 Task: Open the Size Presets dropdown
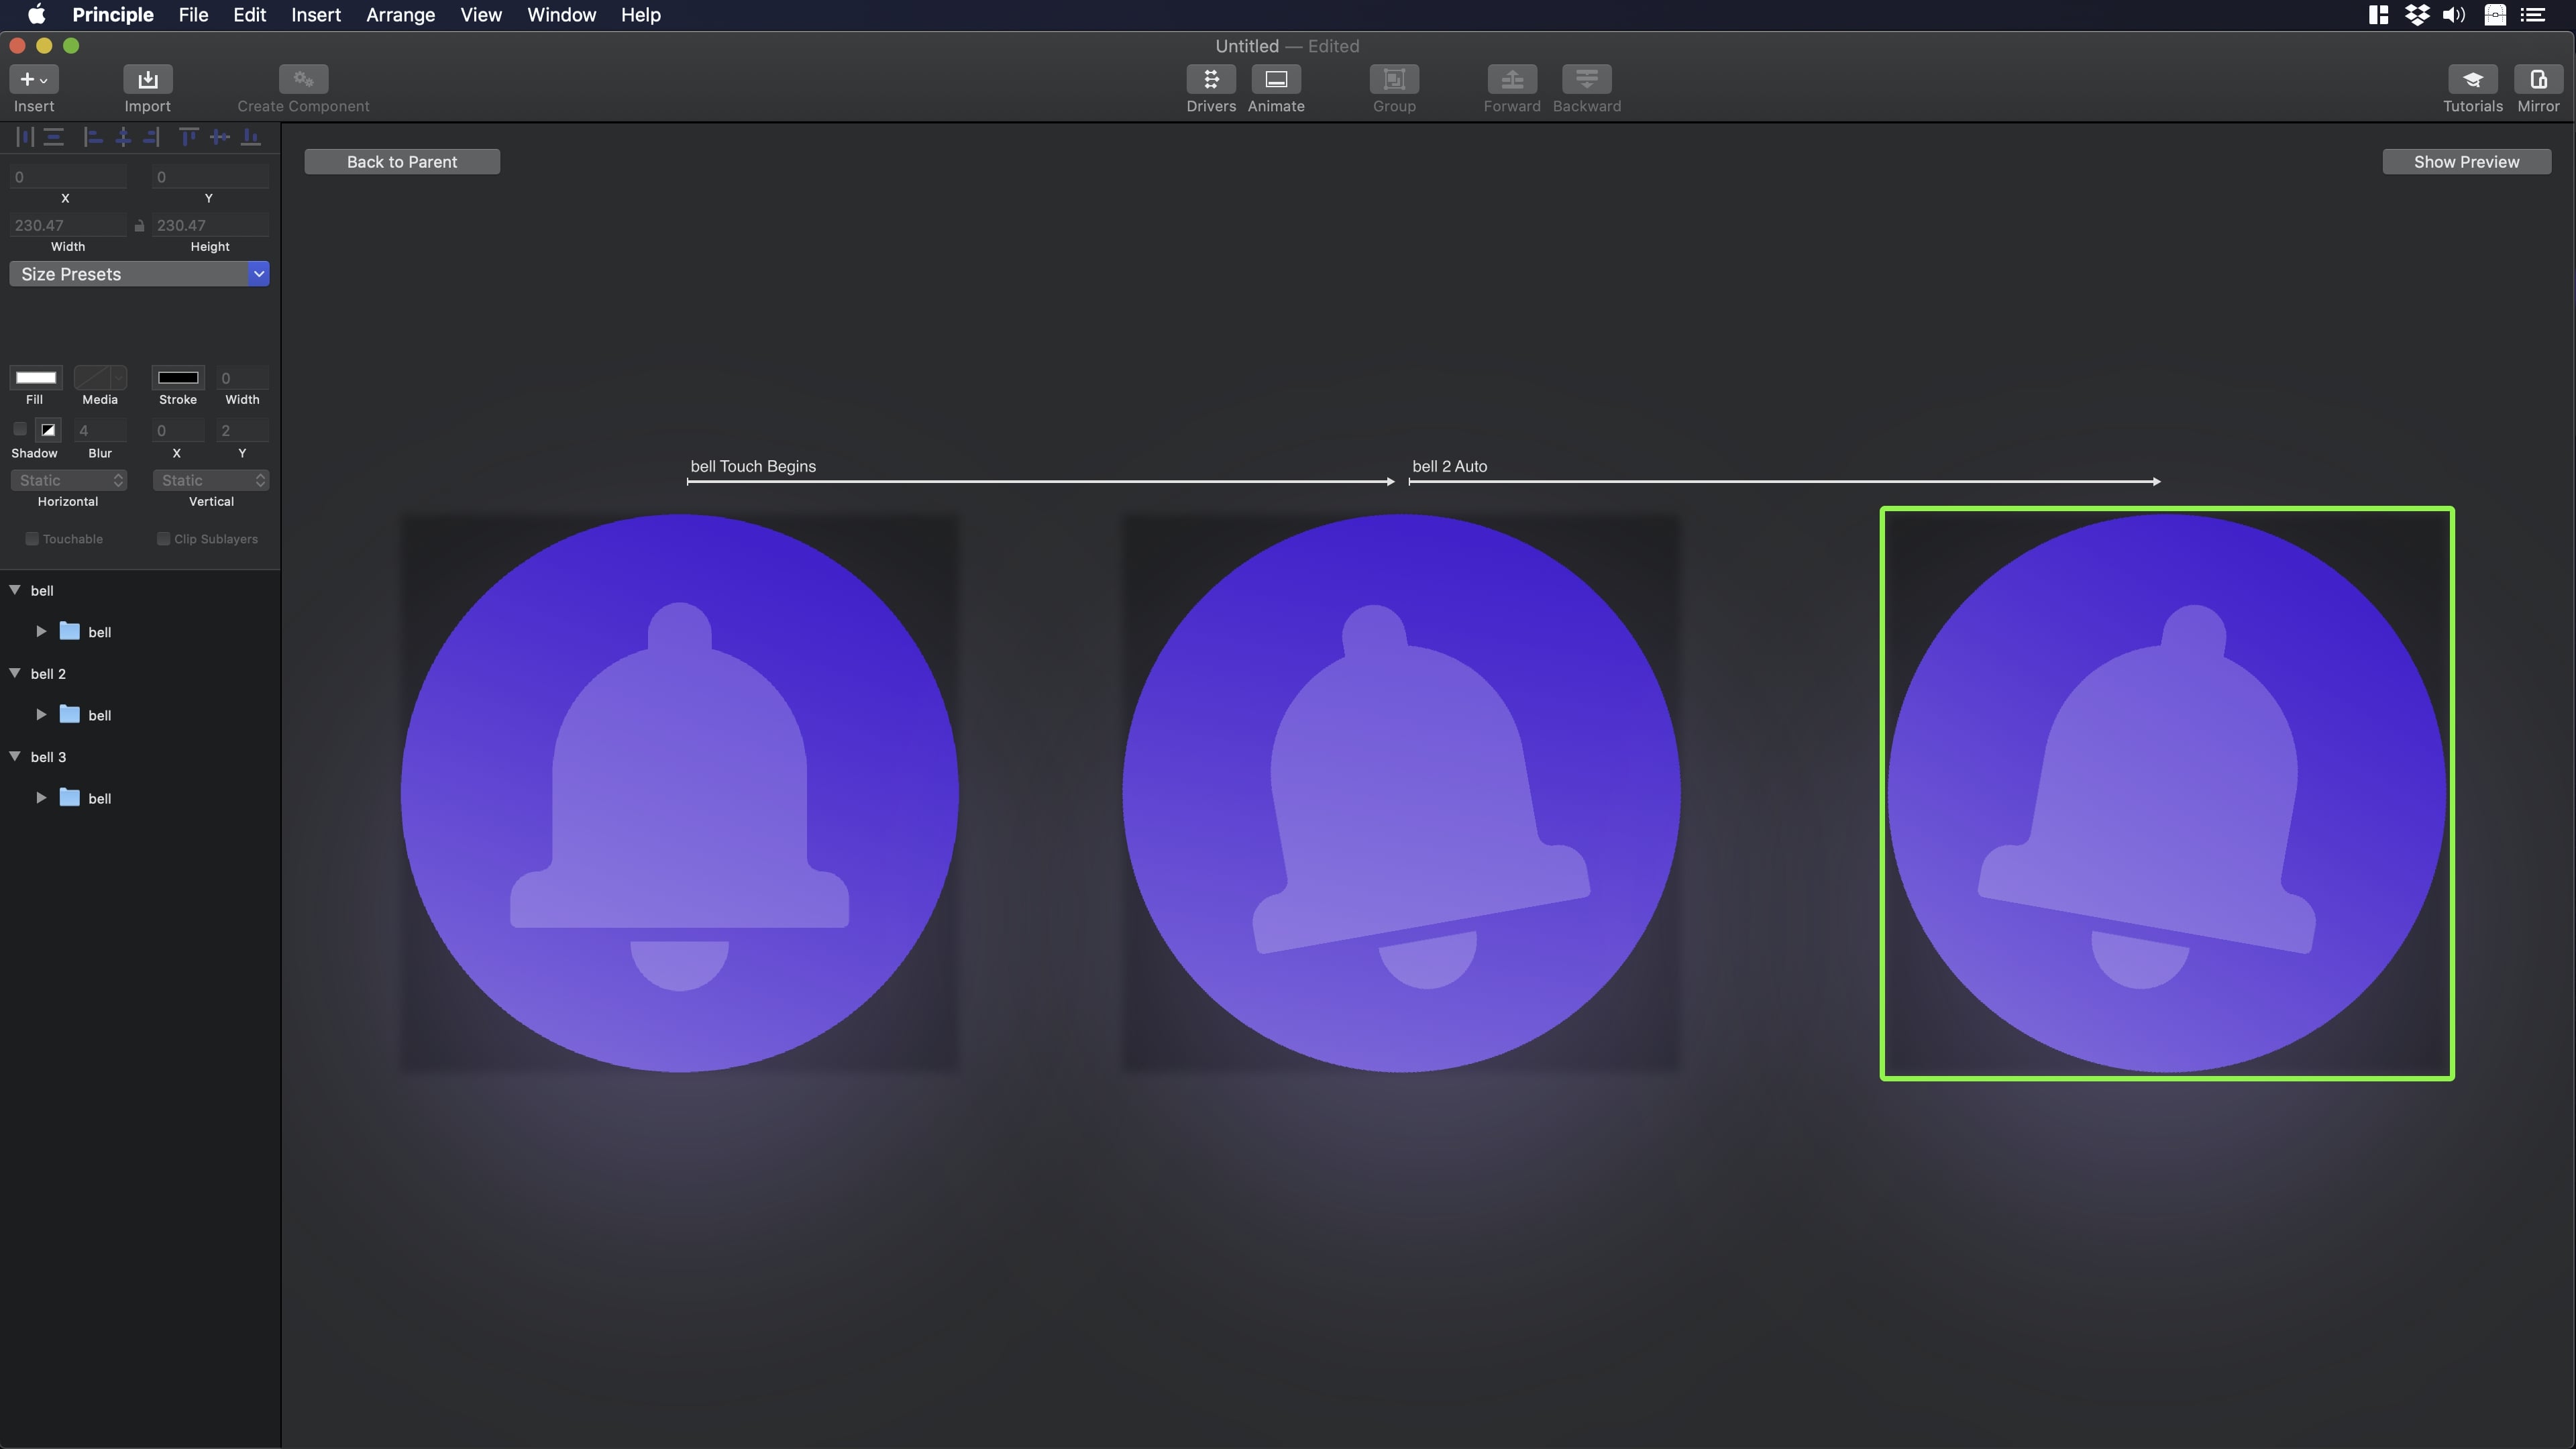click(139, 274)
